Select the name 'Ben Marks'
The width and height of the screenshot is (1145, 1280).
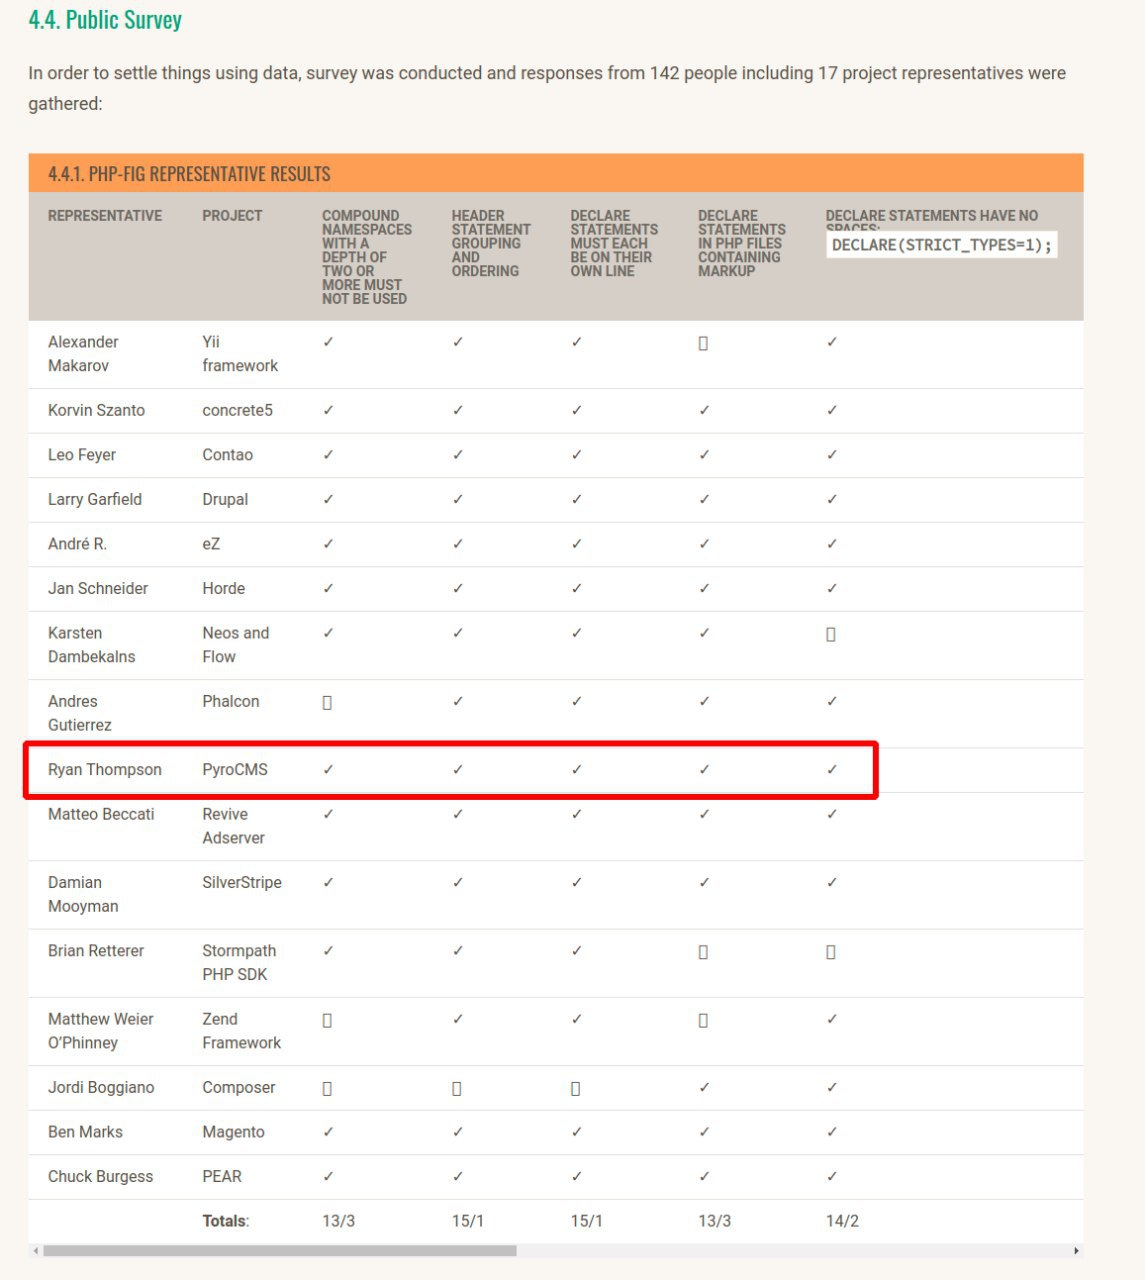point(85,1132)
